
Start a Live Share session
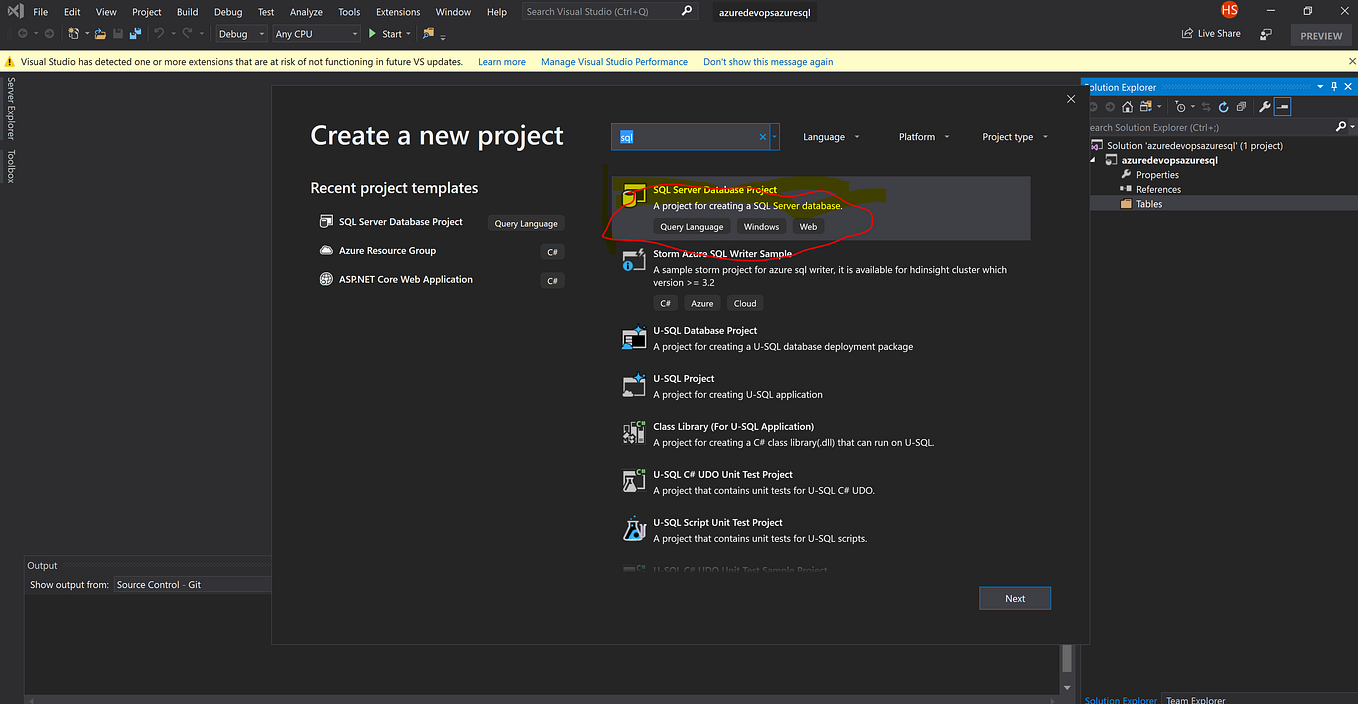pyautogui.click(x=1210, y=33)
